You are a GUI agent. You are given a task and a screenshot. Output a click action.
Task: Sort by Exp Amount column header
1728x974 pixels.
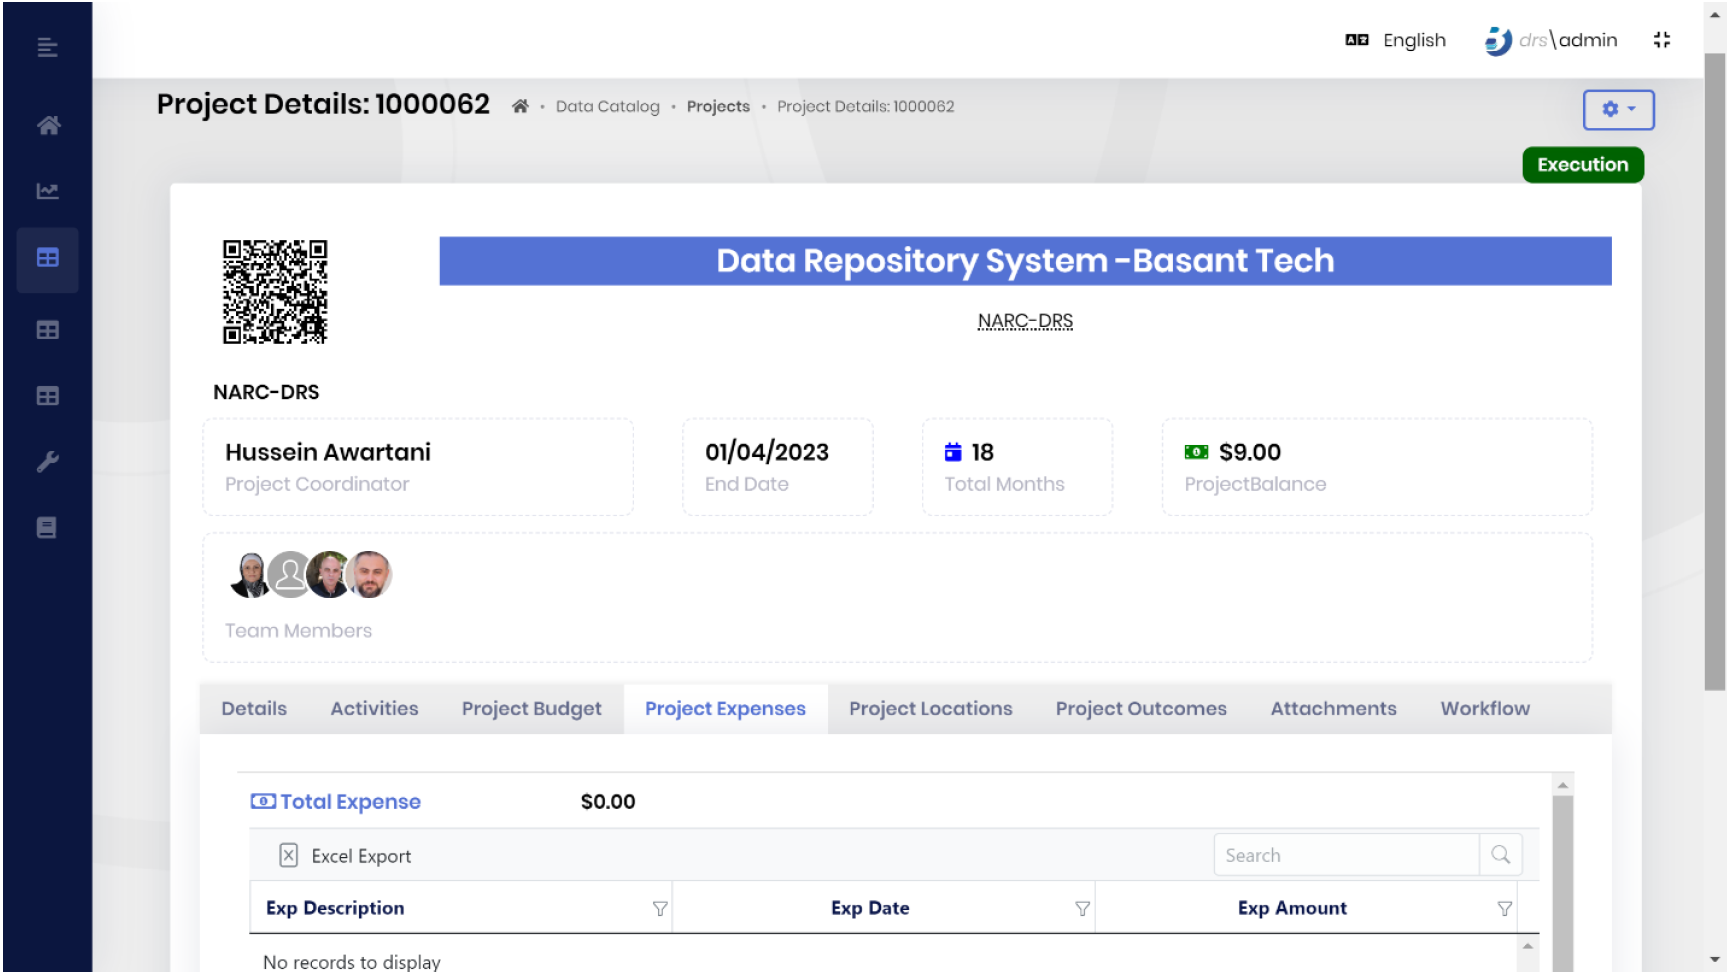pyautogui.click(x=1292, y=908)
